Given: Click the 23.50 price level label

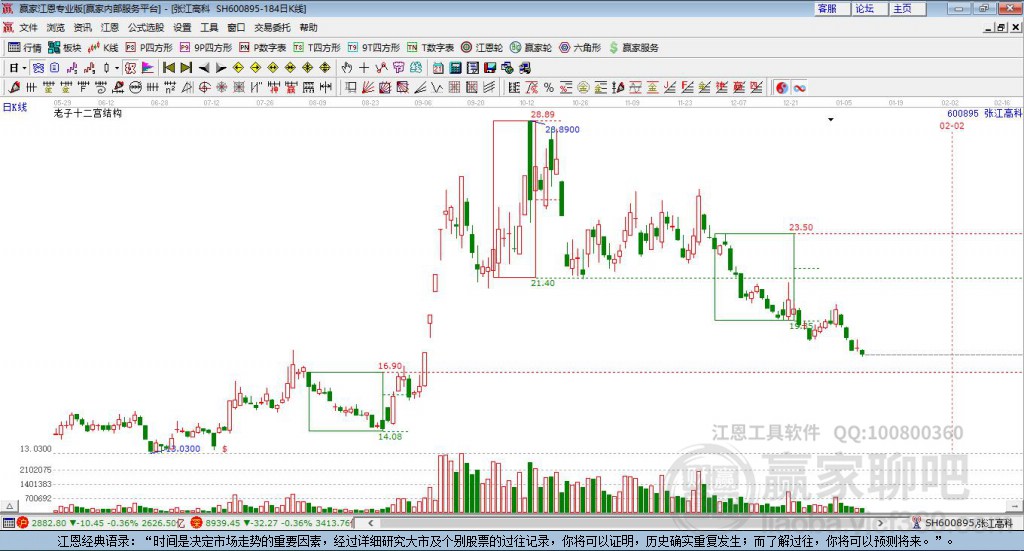Looking at the screenshot, I should click(x=801, y=228).
